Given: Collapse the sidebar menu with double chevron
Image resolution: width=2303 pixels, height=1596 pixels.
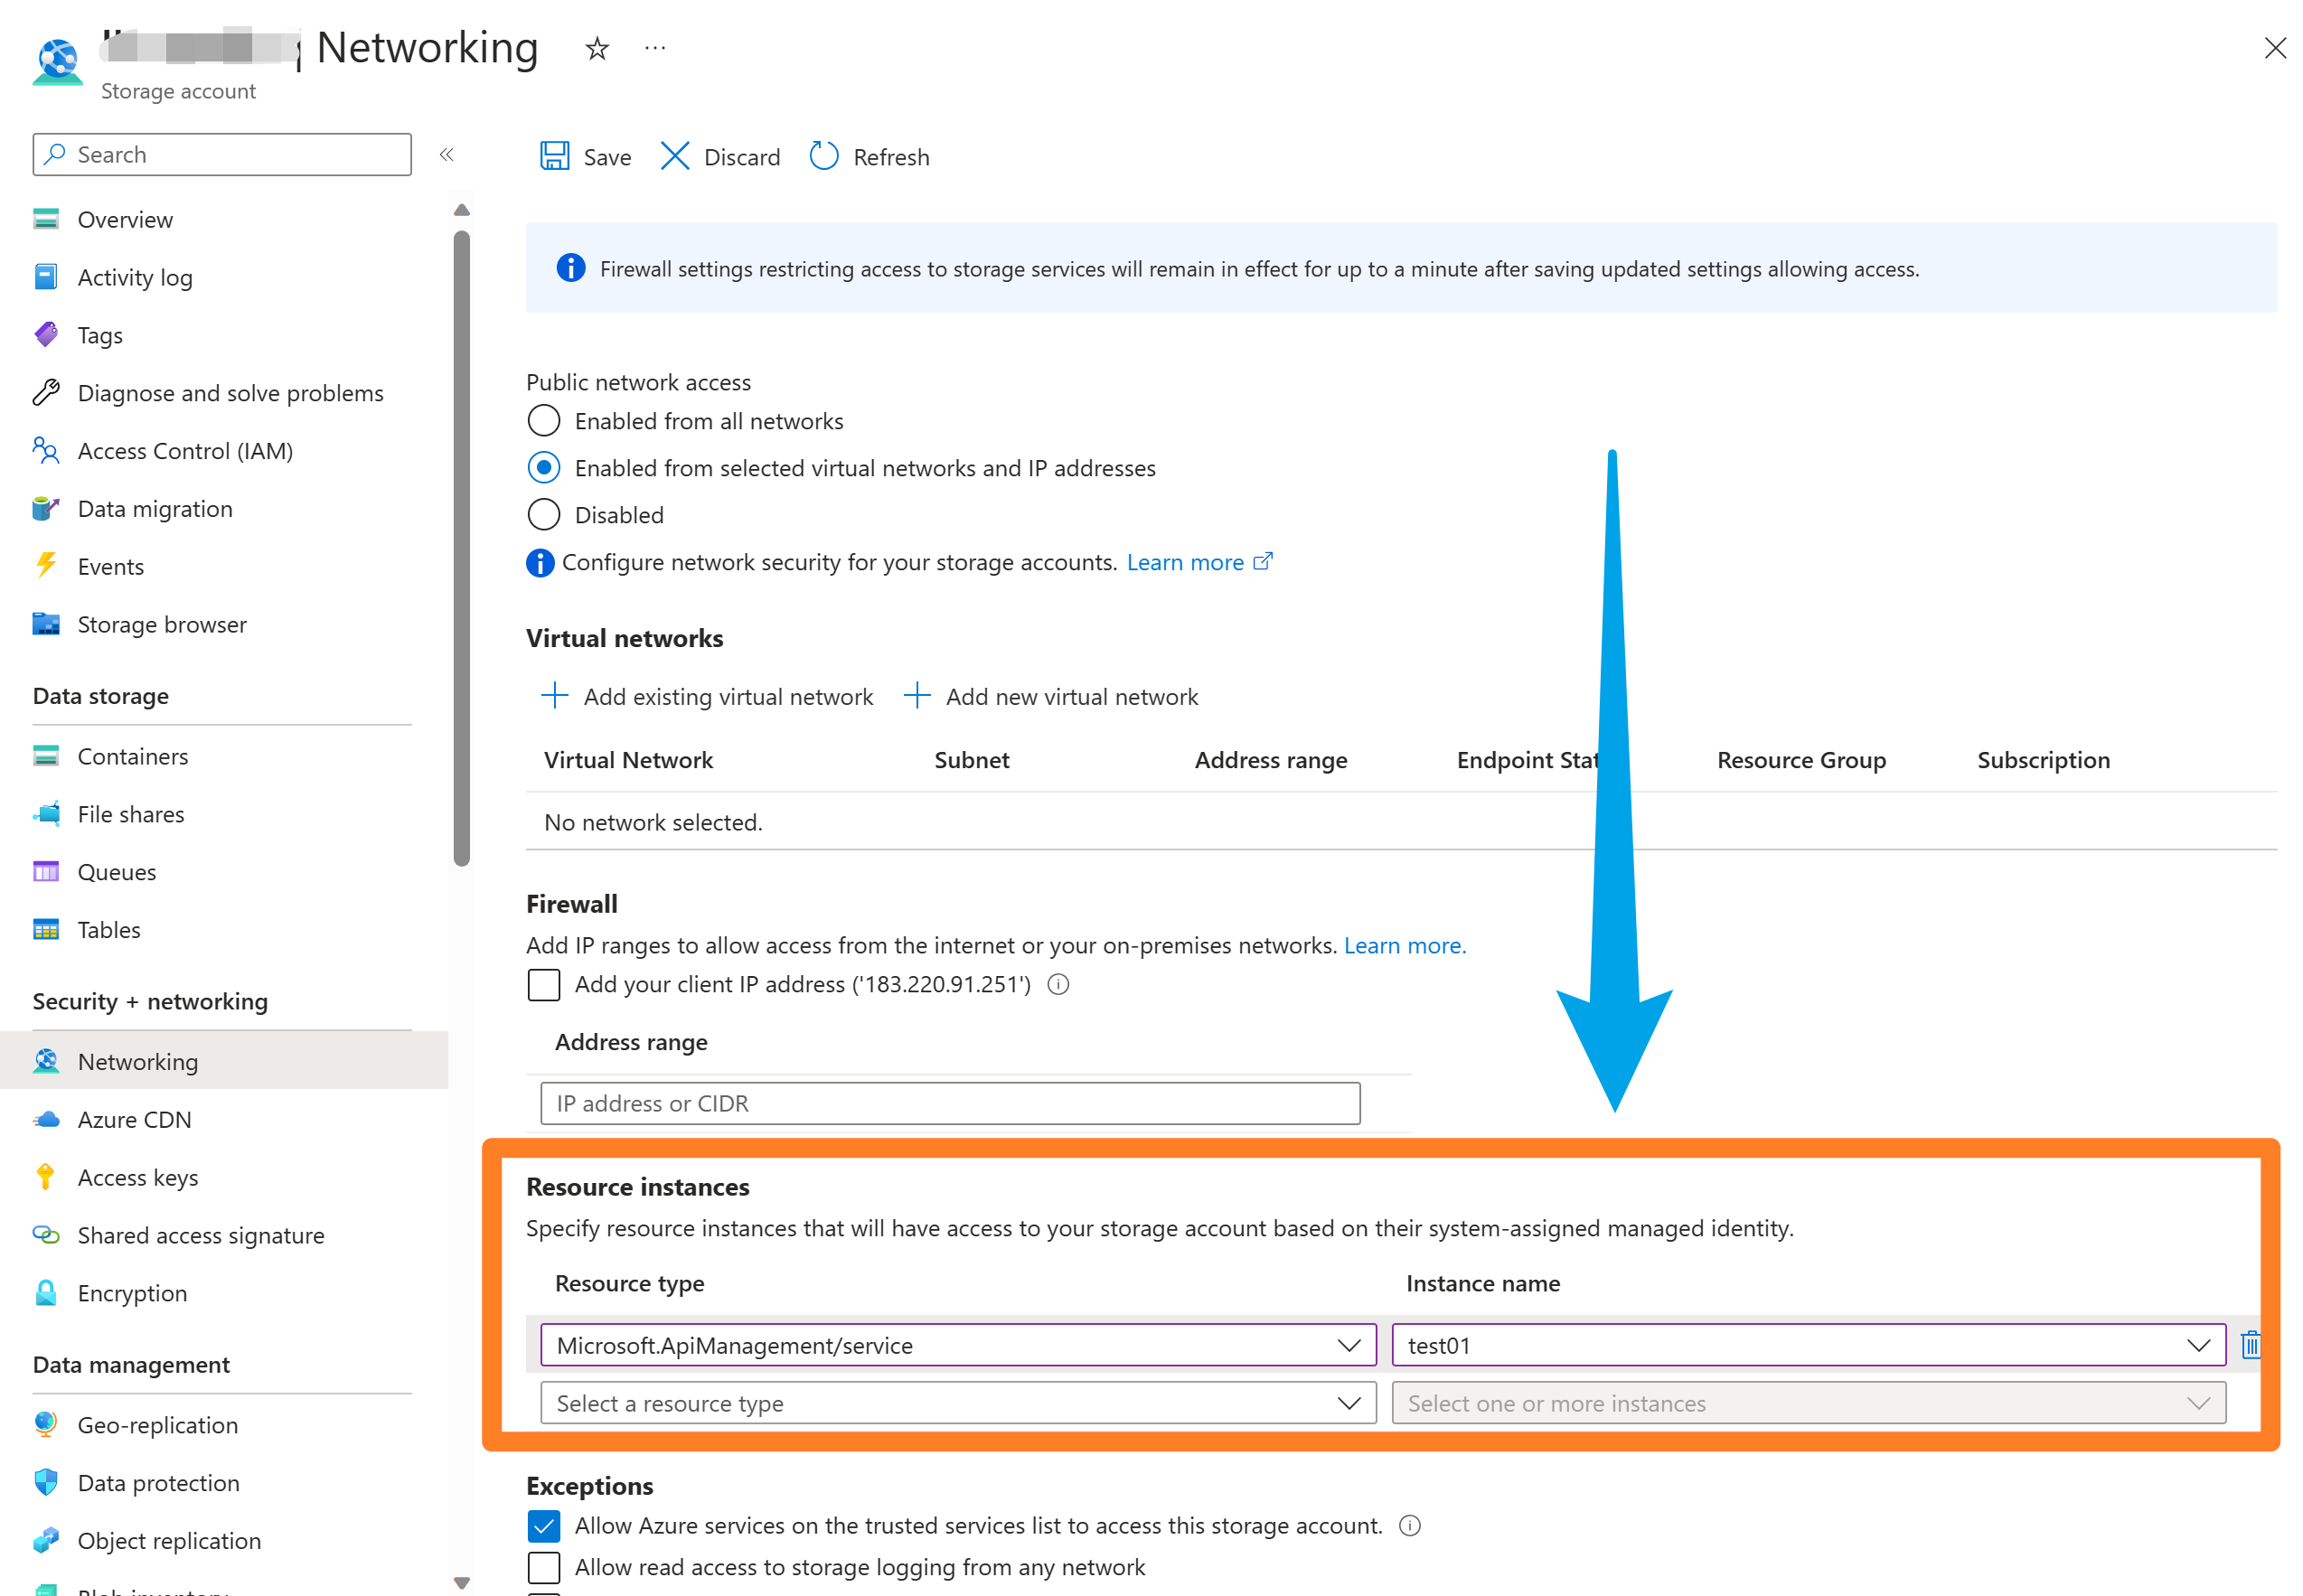Looking at the screenshot, I should [x=447, y=154].
